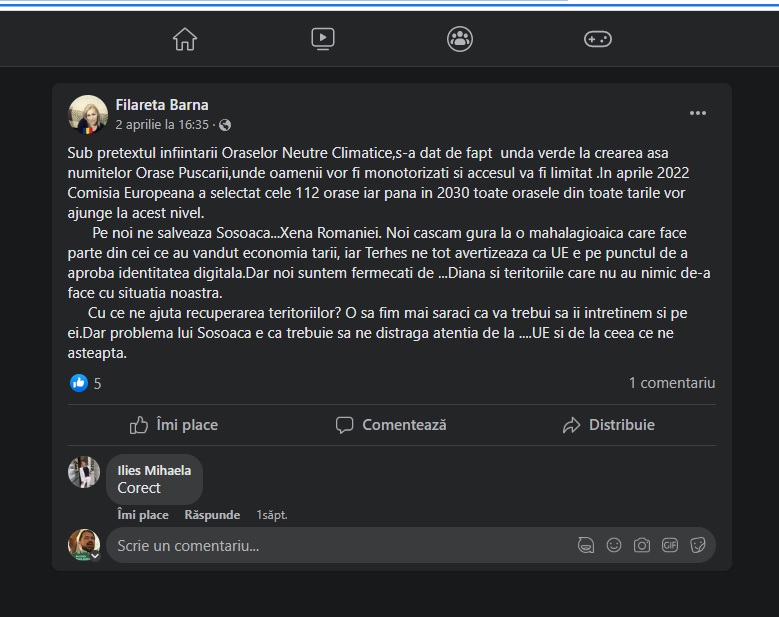The image size is (779, 617).
Task: Open post options three-dot menu
Action: click(x=698, y=114)
